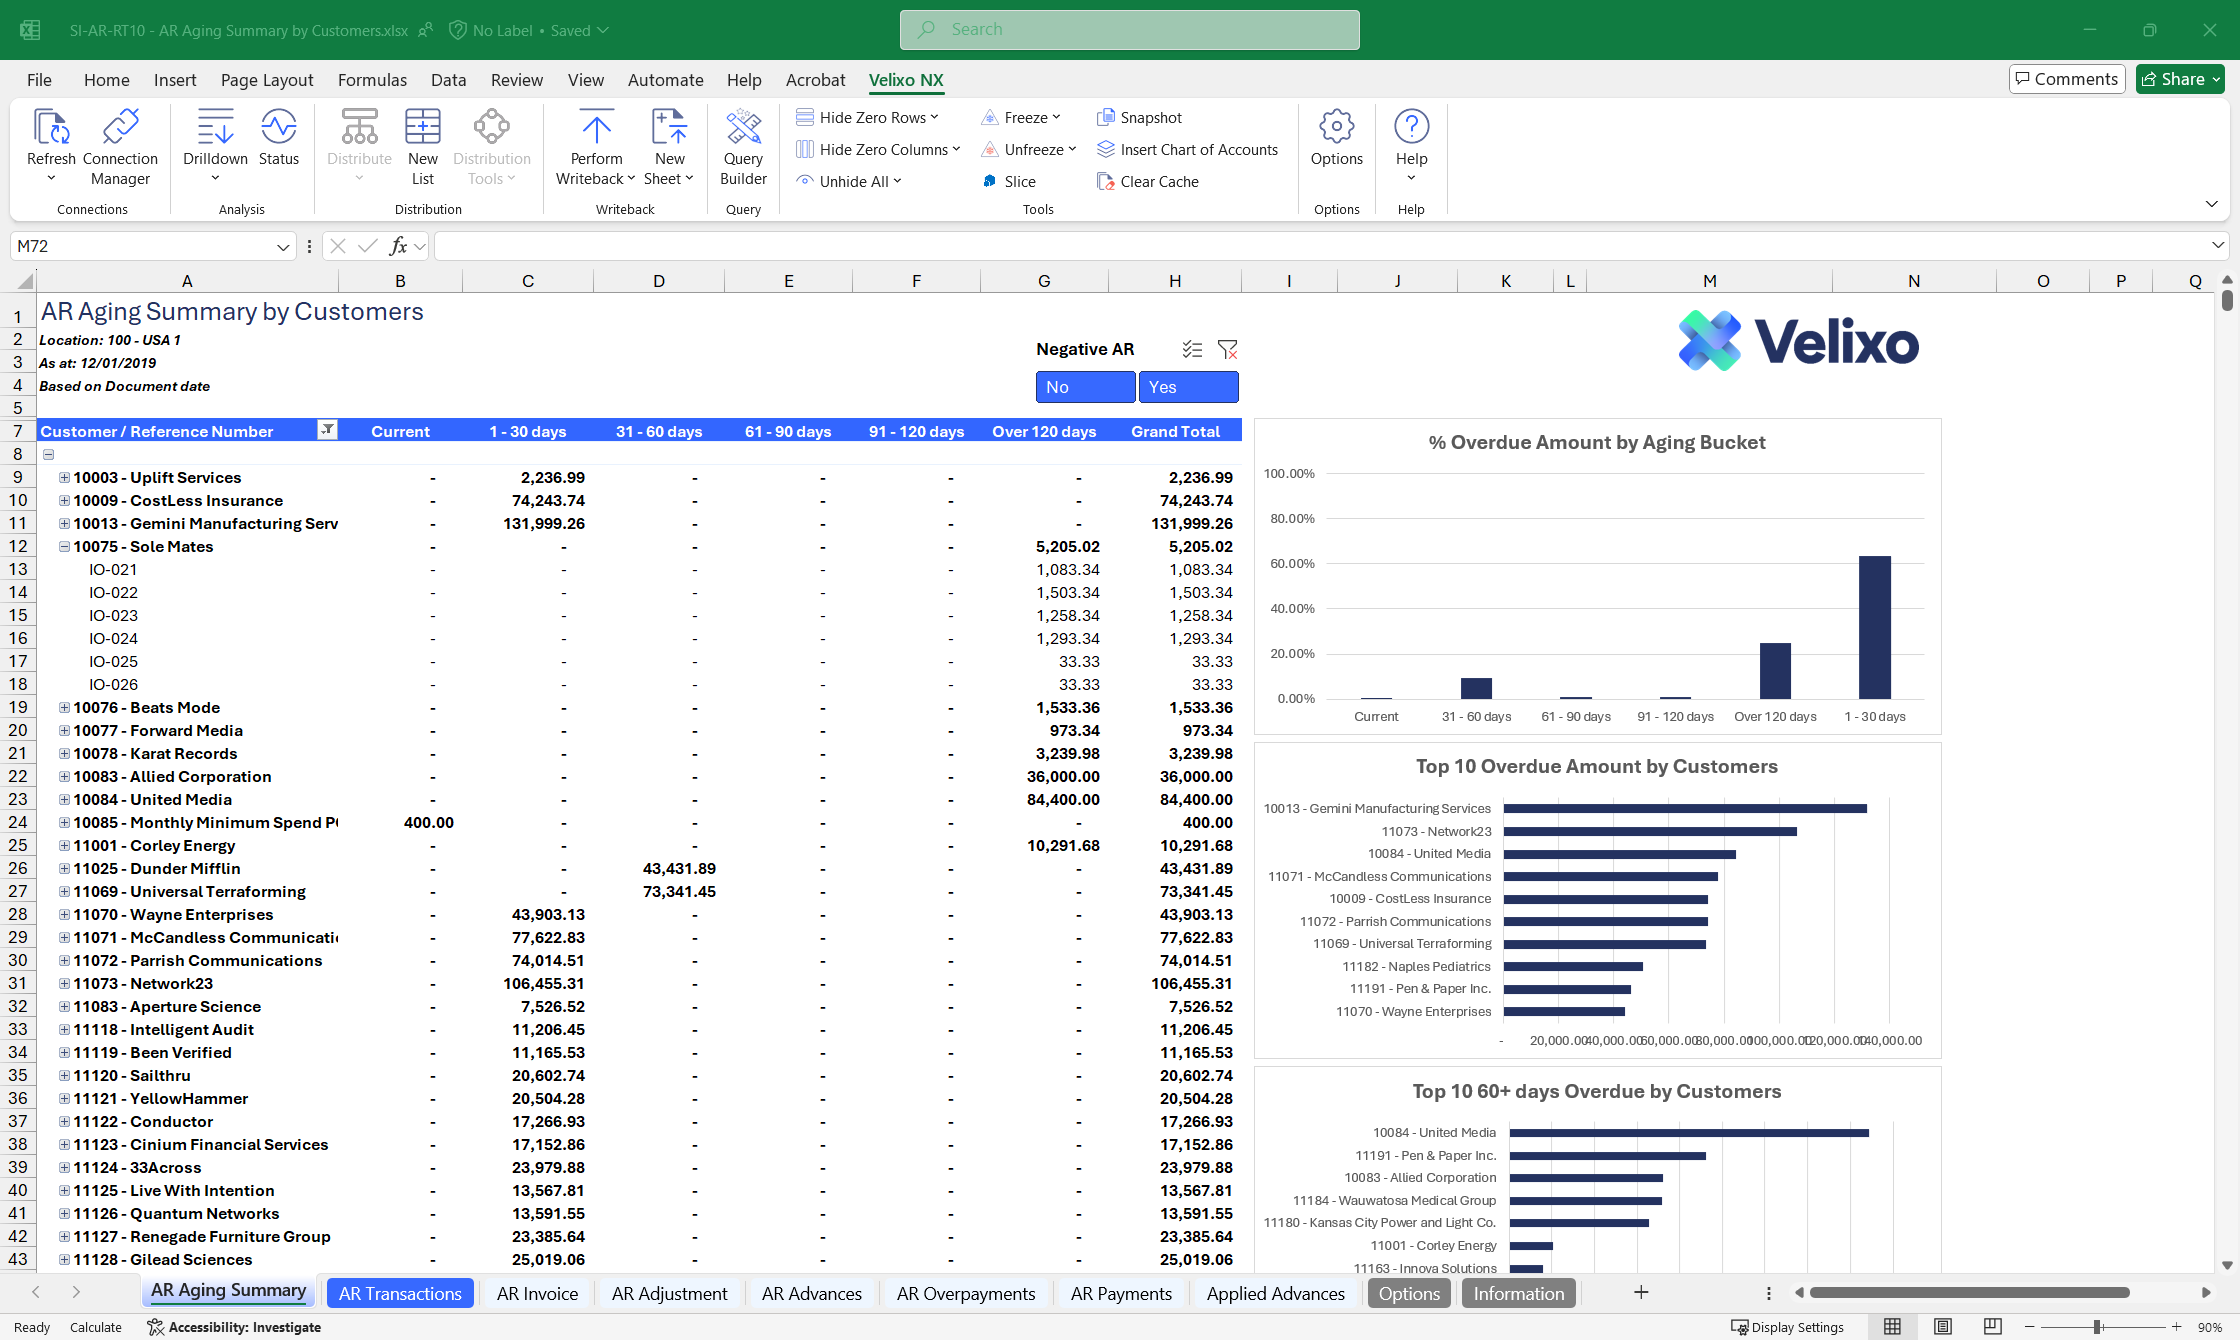
Task: Click the zoom slider in status bar
Action: 2098,1327
